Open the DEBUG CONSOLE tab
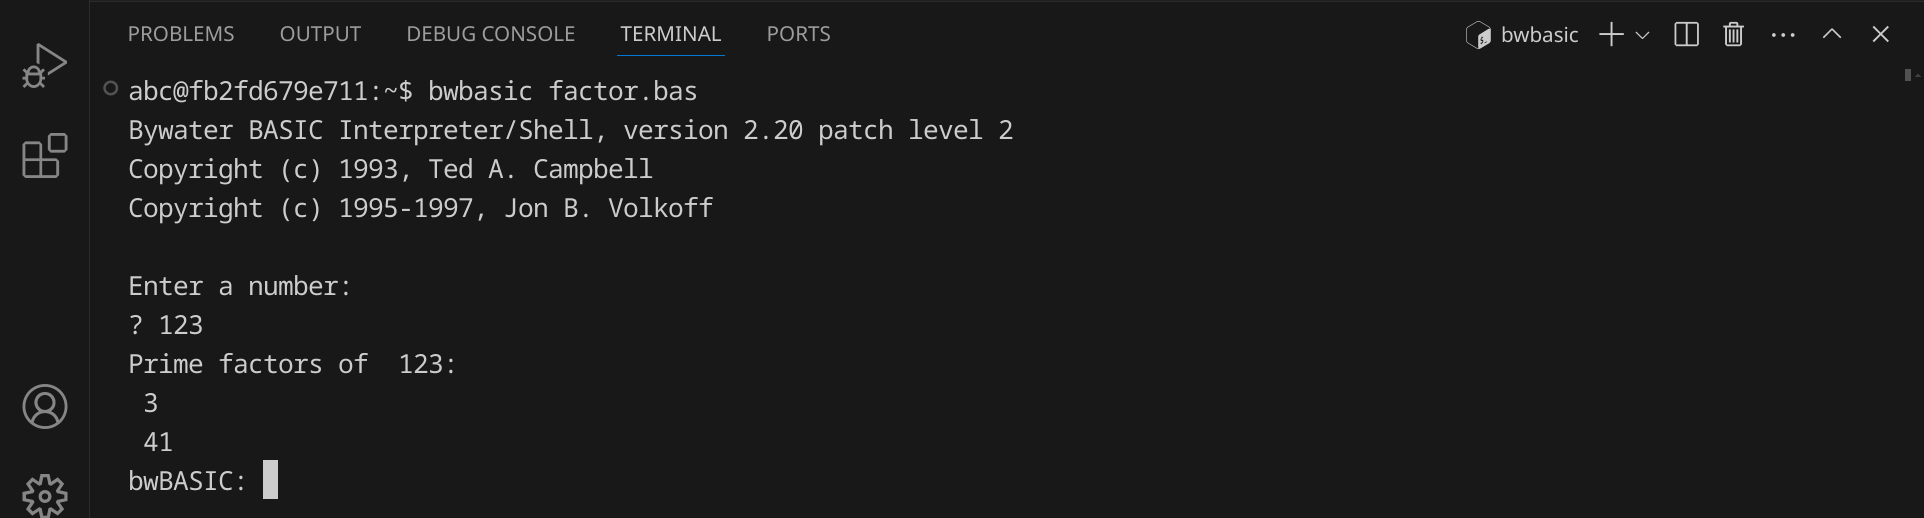Viewport: 1924px width, 518px height. click(x=490, y=34)
